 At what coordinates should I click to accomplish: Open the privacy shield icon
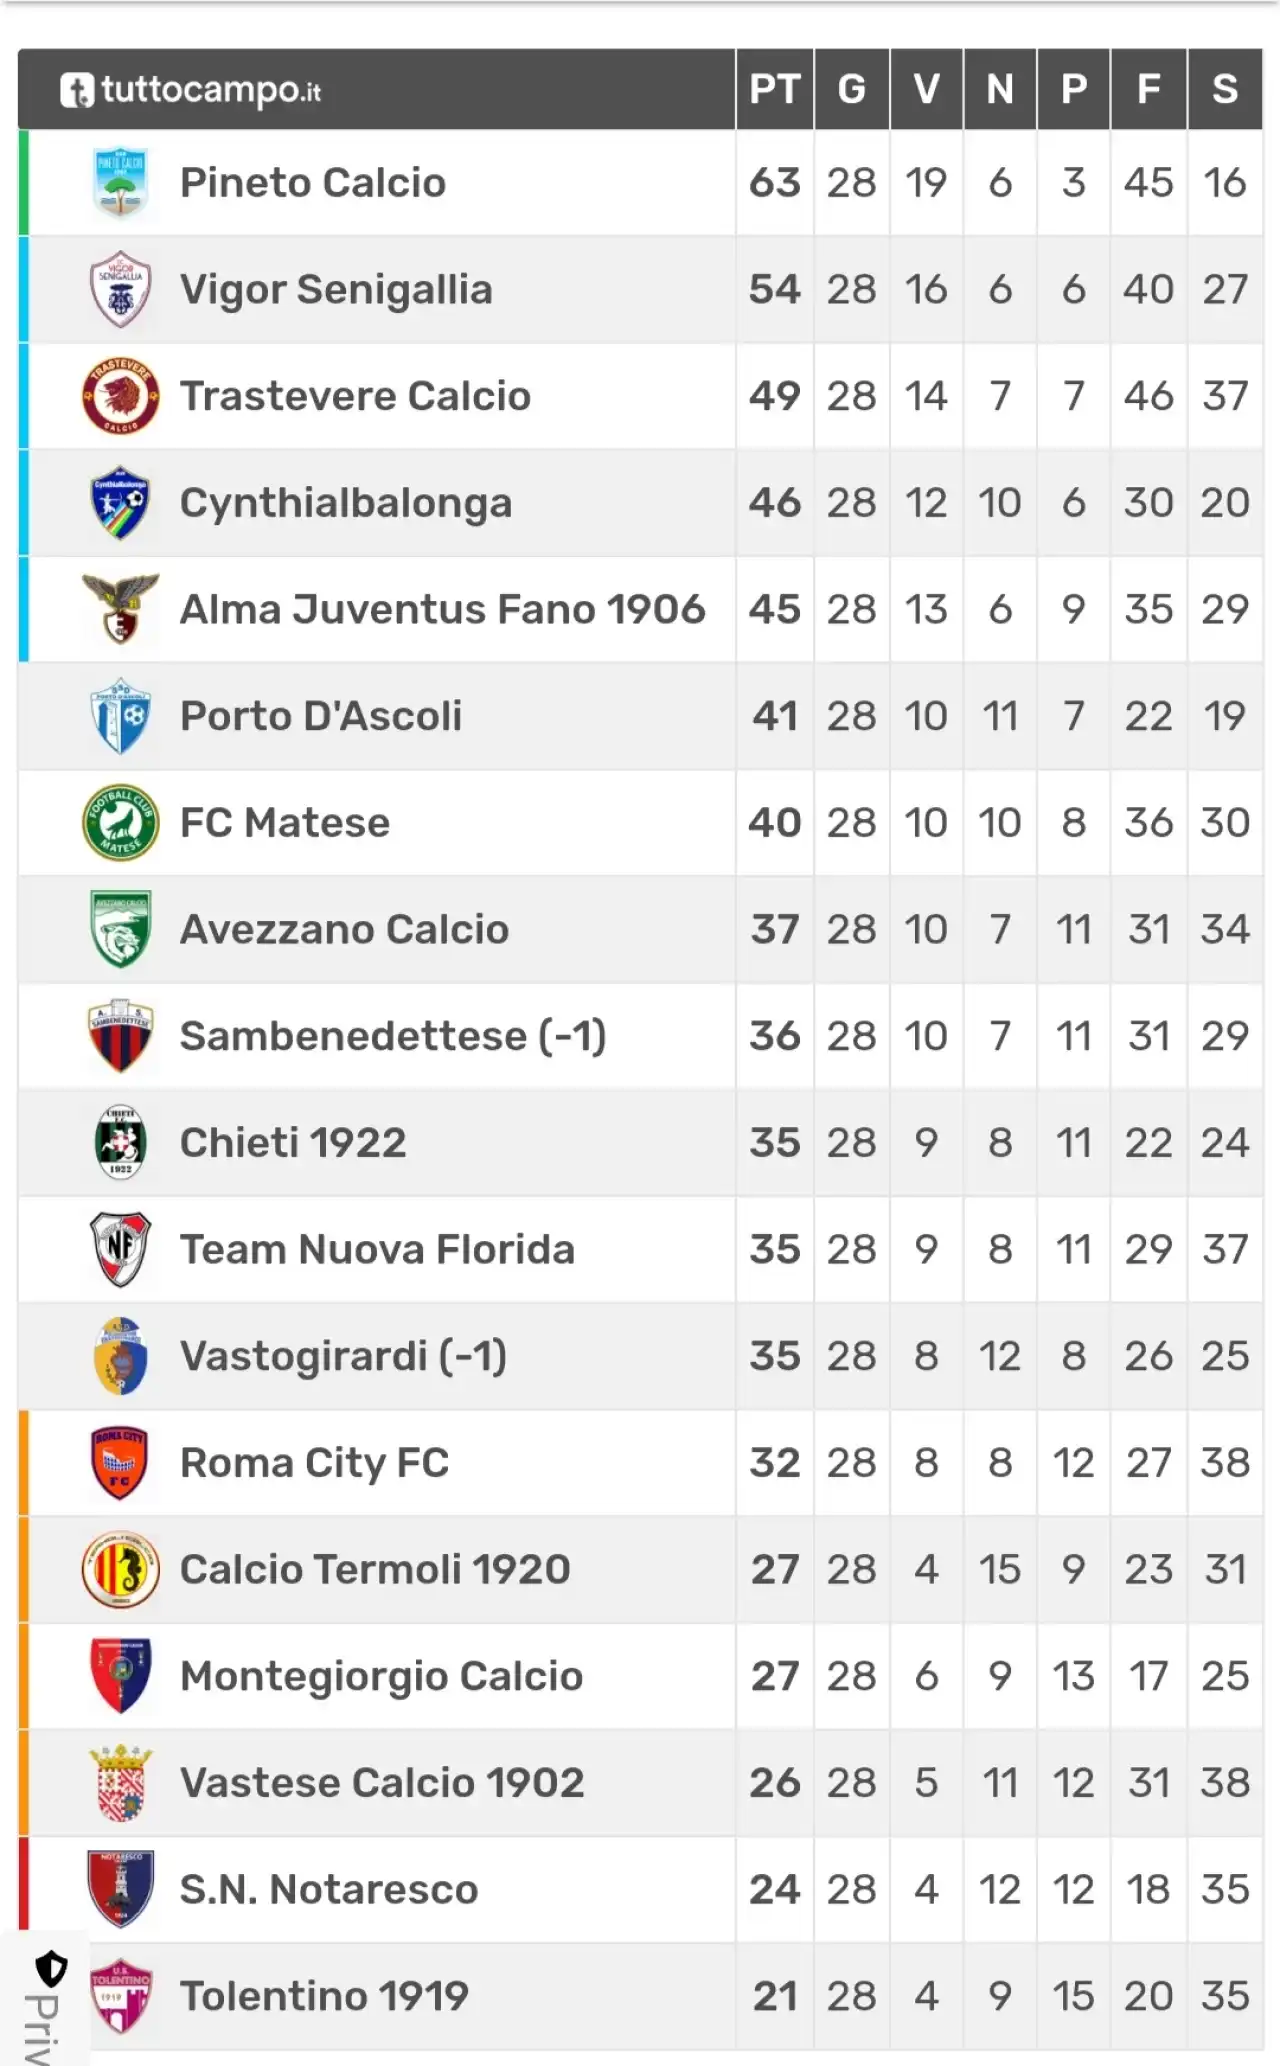pyautogui.click(x=51, y=1970)
